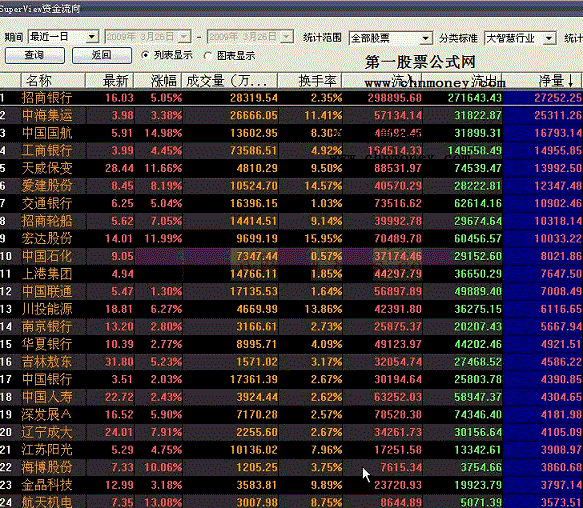Select 图表显示 chart display radio button
This screenshot has height=508, width=583.
pos(208,56)
